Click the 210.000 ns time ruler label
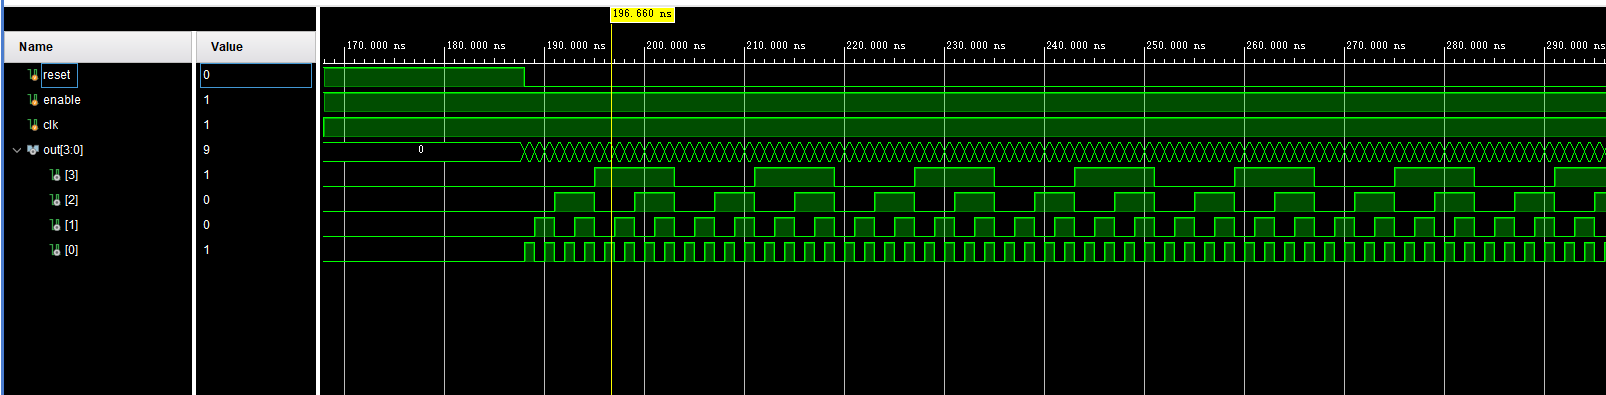The width and height of the screenshot is (1606, 395). (776, 46)
